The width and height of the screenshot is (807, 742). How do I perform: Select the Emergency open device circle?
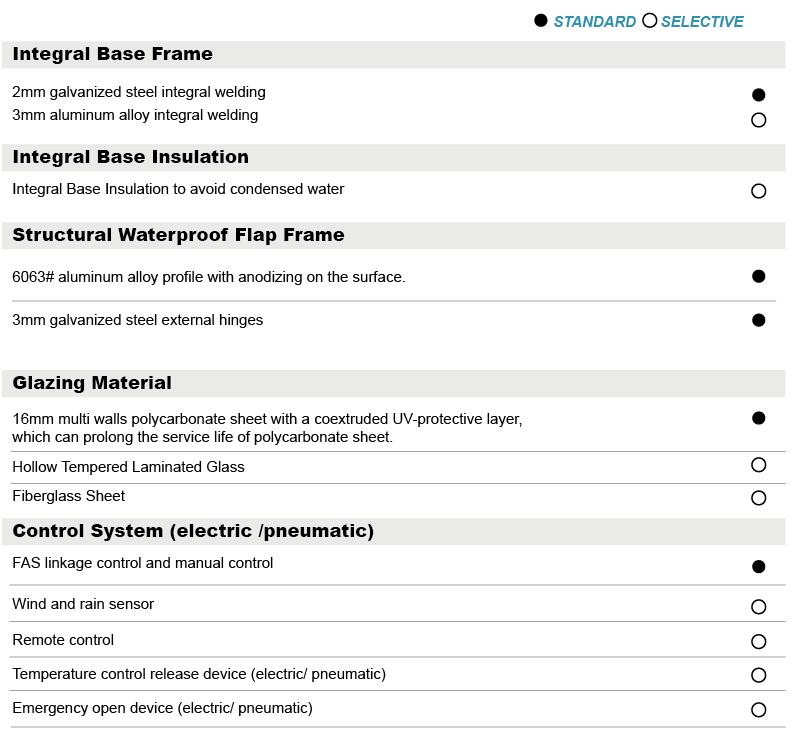pyautogui.click(x=758, y=710)
